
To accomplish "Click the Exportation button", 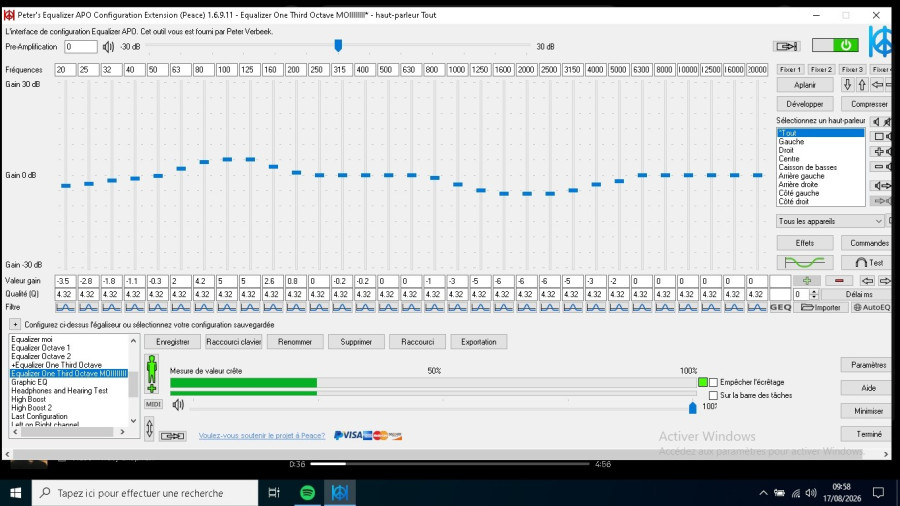I will (x=479, y=342).
